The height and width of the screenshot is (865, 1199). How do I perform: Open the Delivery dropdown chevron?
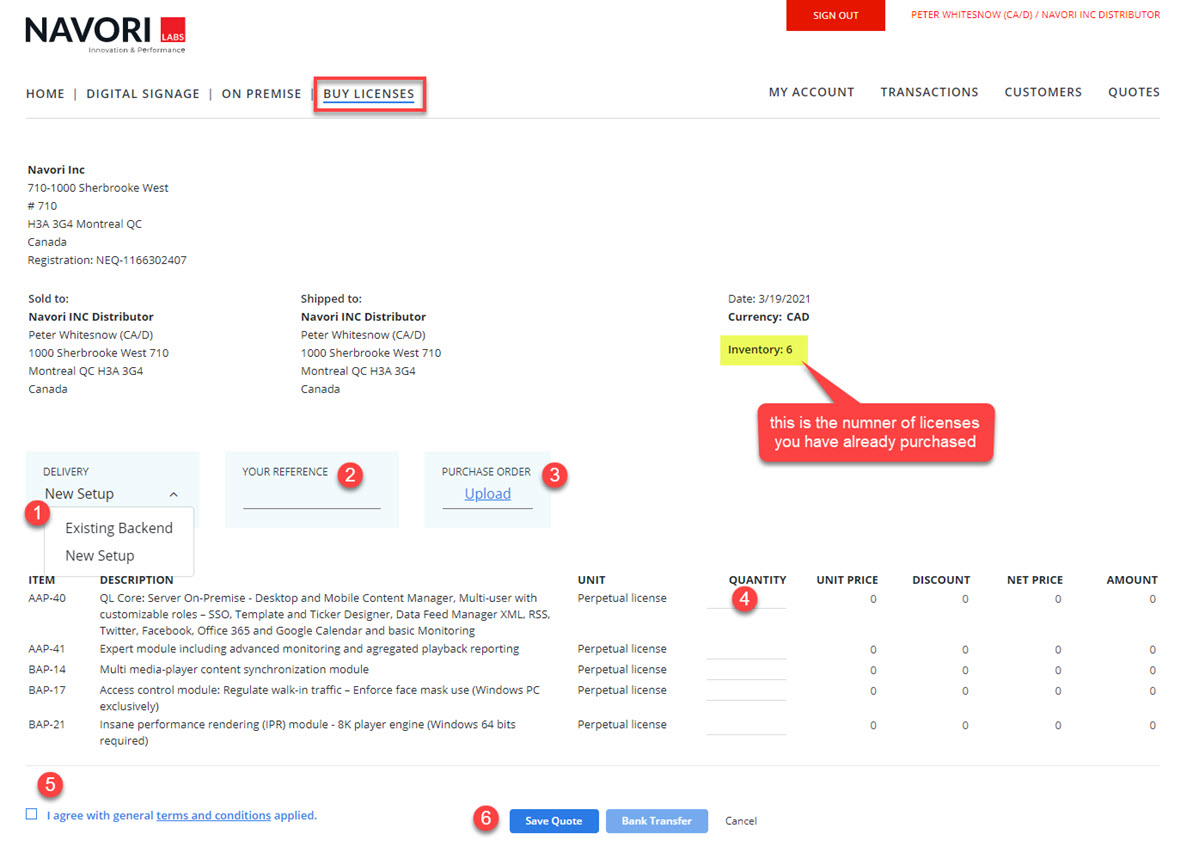[173, 495]
